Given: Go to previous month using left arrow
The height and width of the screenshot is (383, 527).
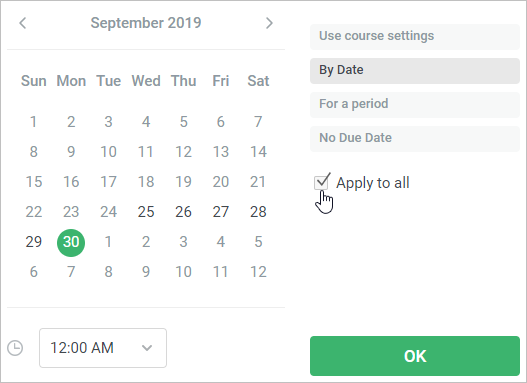Looking at the screenshot, I should coord(23,23).
